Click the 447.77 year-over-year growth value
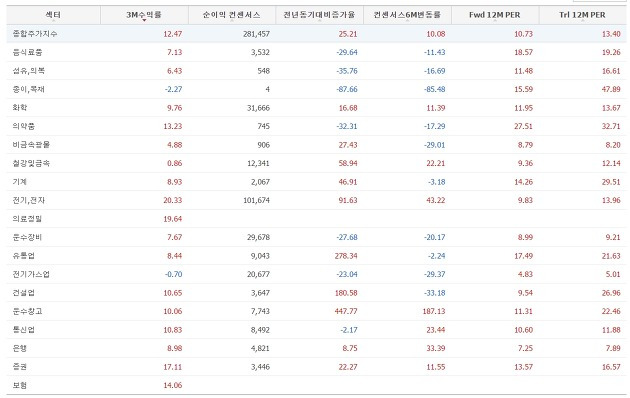Screen dimensions: 630x398 (346, 311)
